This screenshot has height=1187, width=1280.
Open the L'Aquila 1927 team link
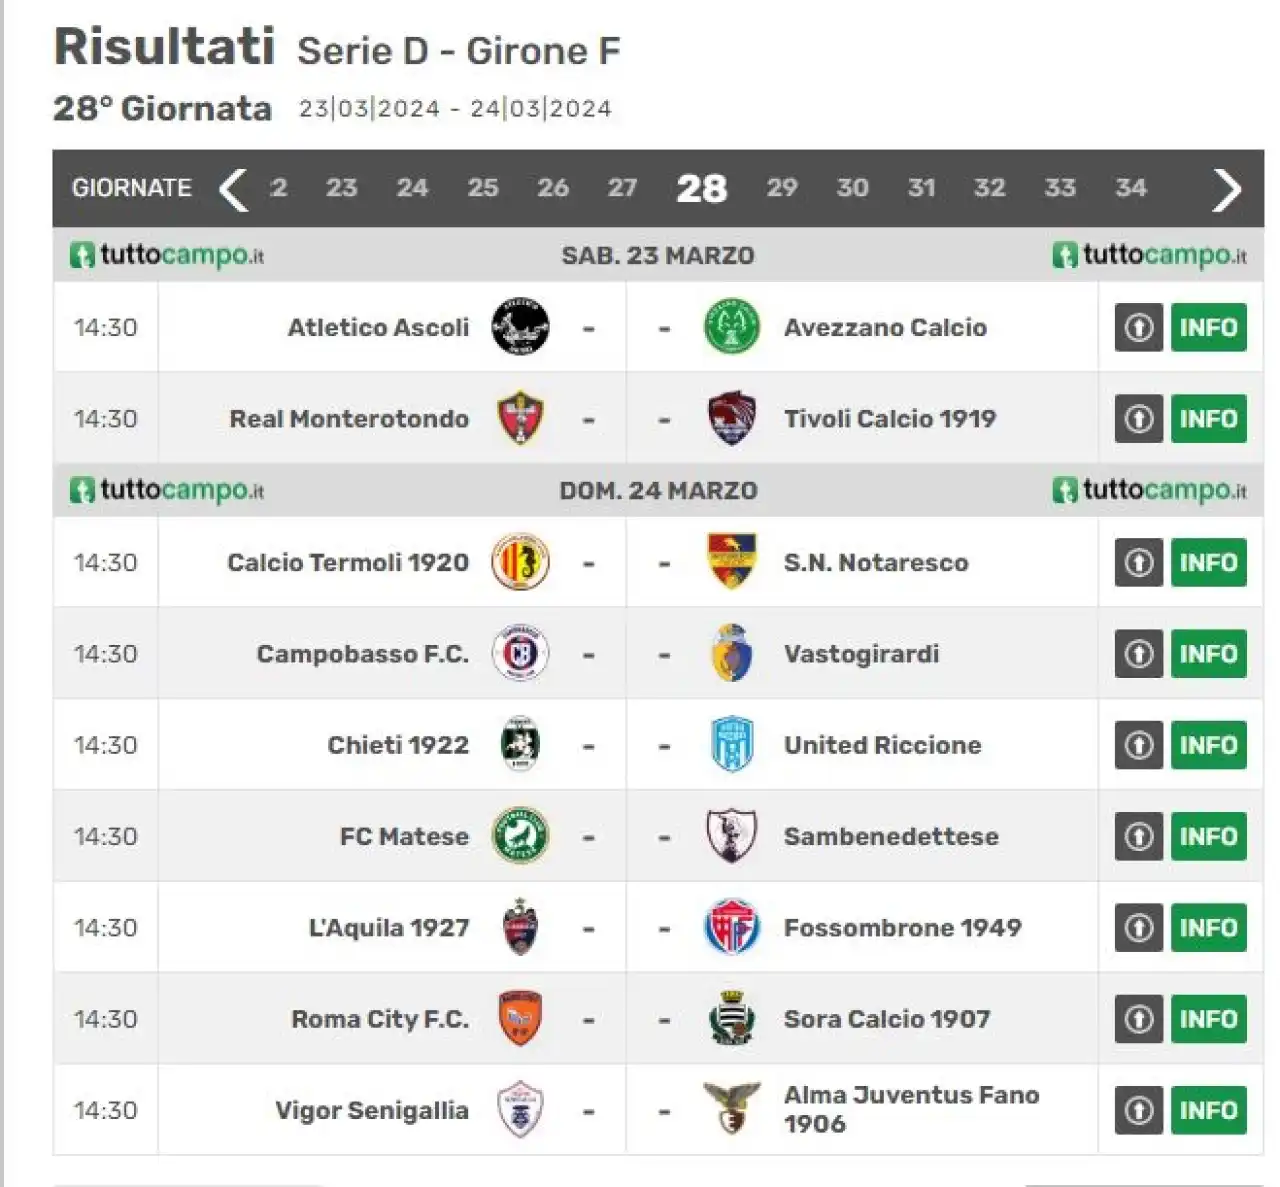point(389,928)
